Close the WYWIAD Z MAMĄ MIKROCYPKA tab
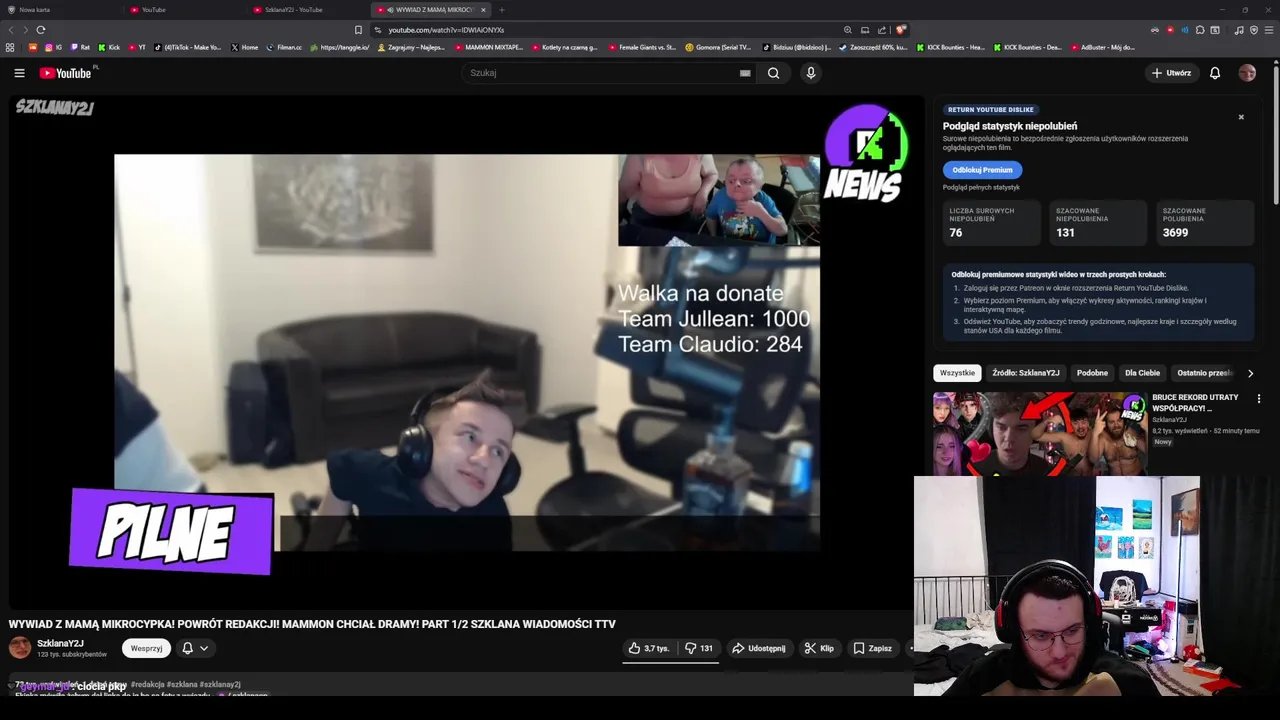This screenshot has height=720, width=1280. tap(483, 10)
